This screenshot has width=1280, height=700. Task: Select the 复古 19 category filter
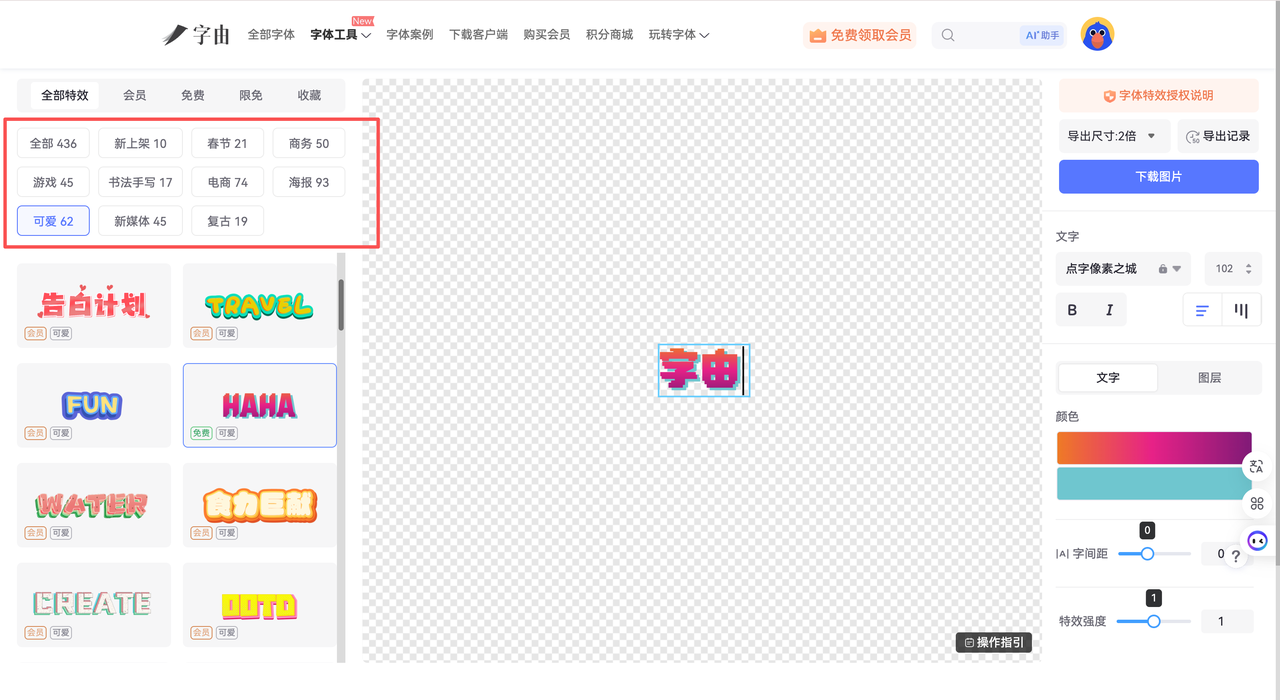227,221
